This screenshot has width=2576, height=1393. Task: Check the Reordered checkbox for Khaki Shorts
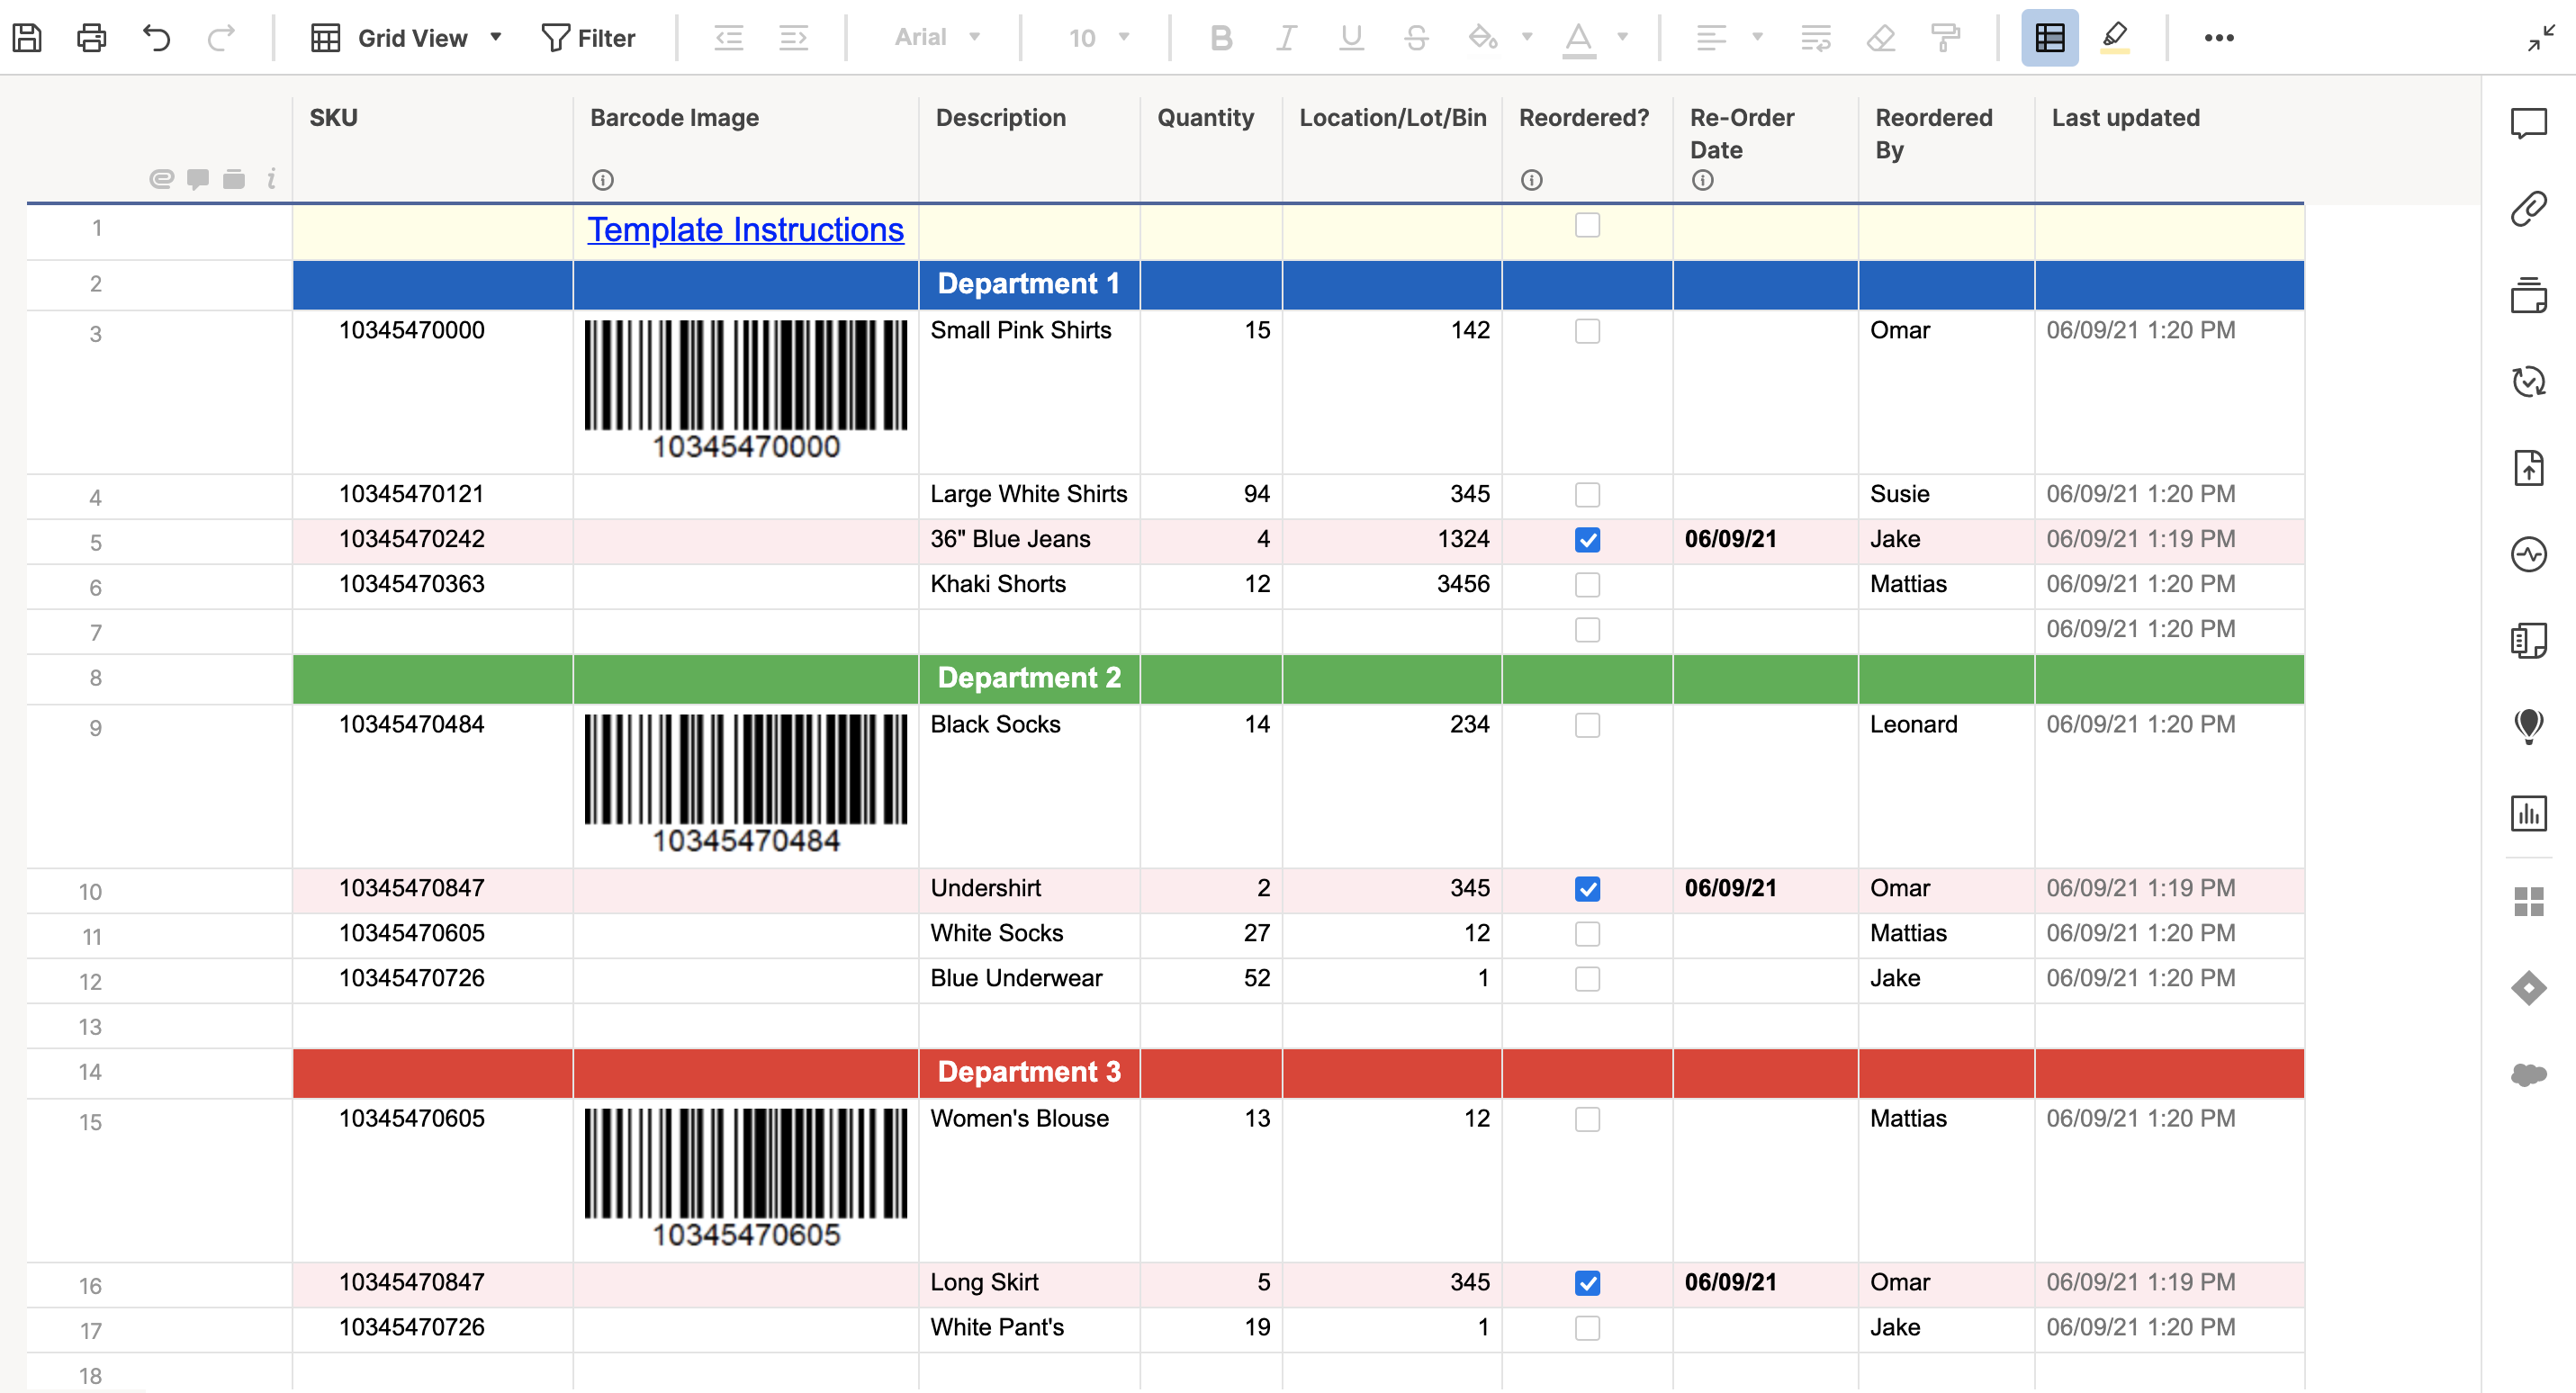click(x=1587, y=585)
